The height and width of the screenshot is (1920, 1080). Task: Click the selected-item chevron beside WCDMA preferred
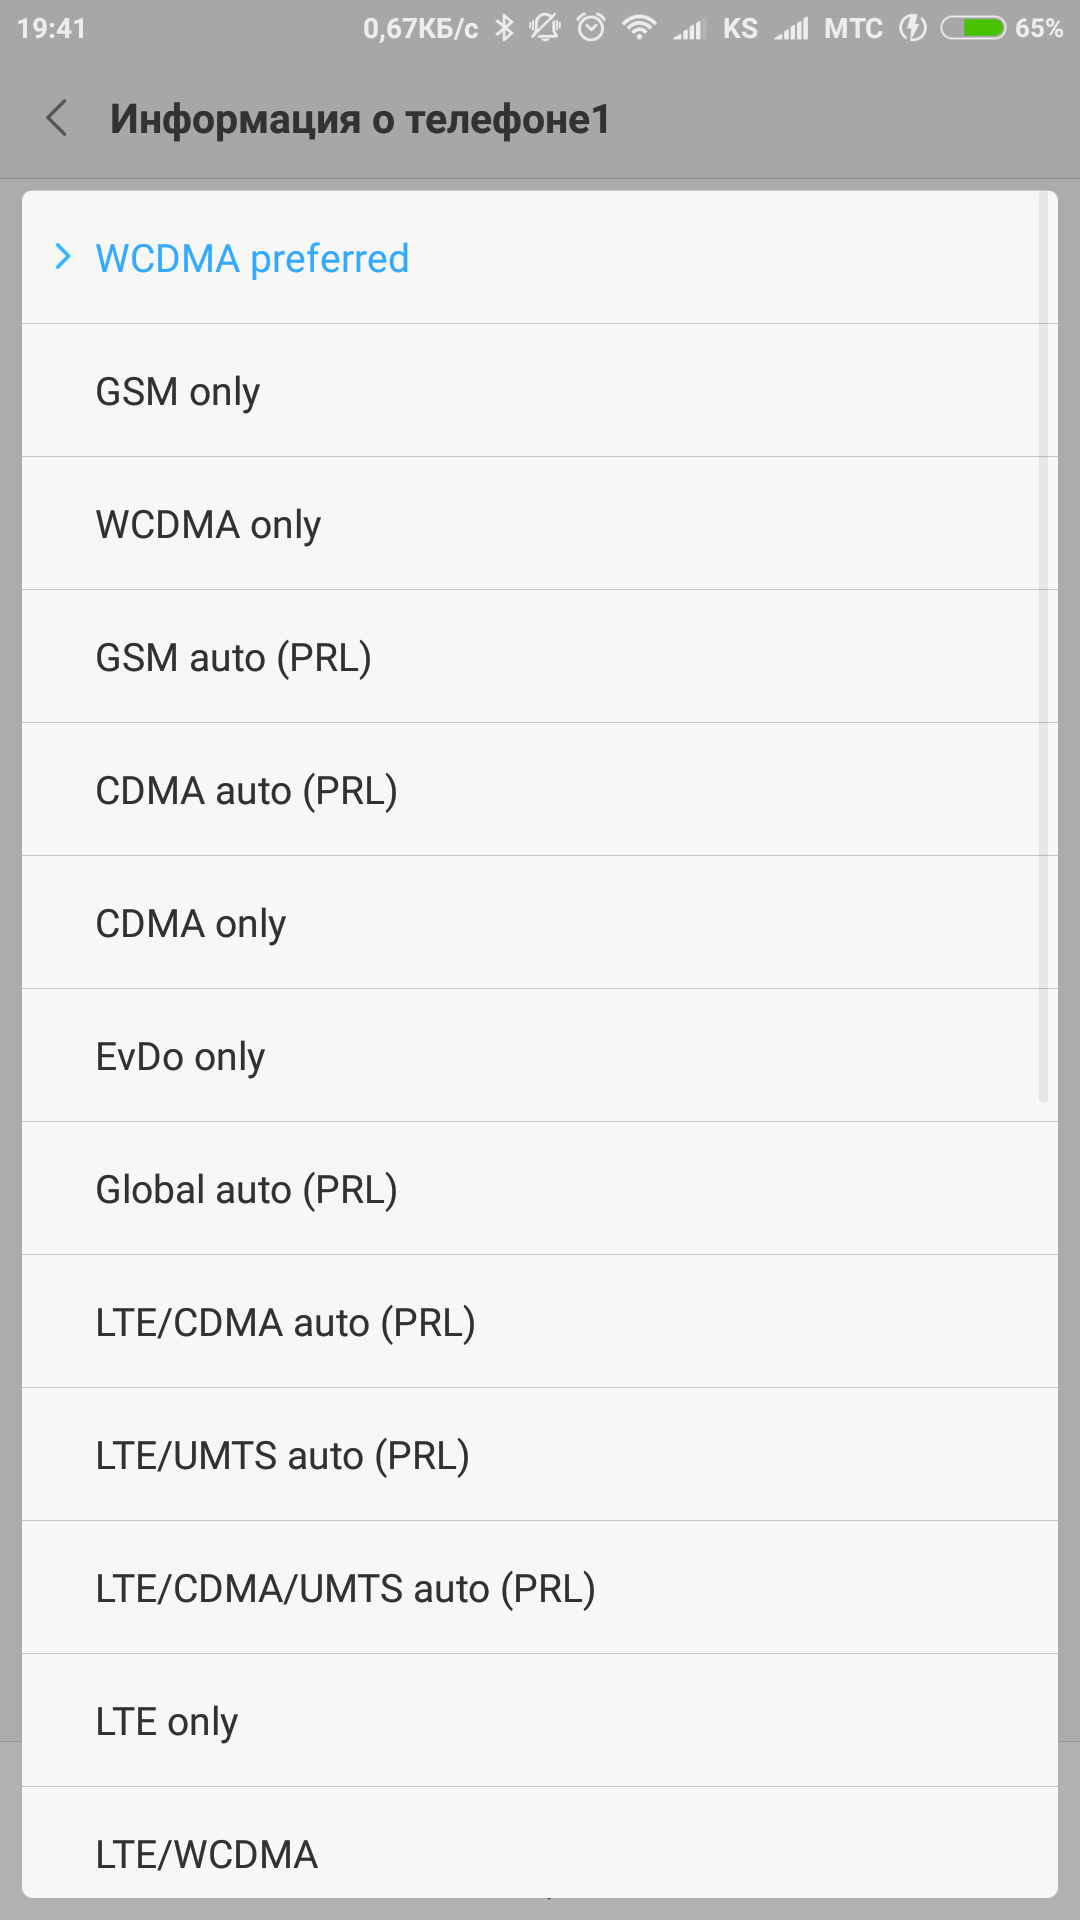coord(63,257)
